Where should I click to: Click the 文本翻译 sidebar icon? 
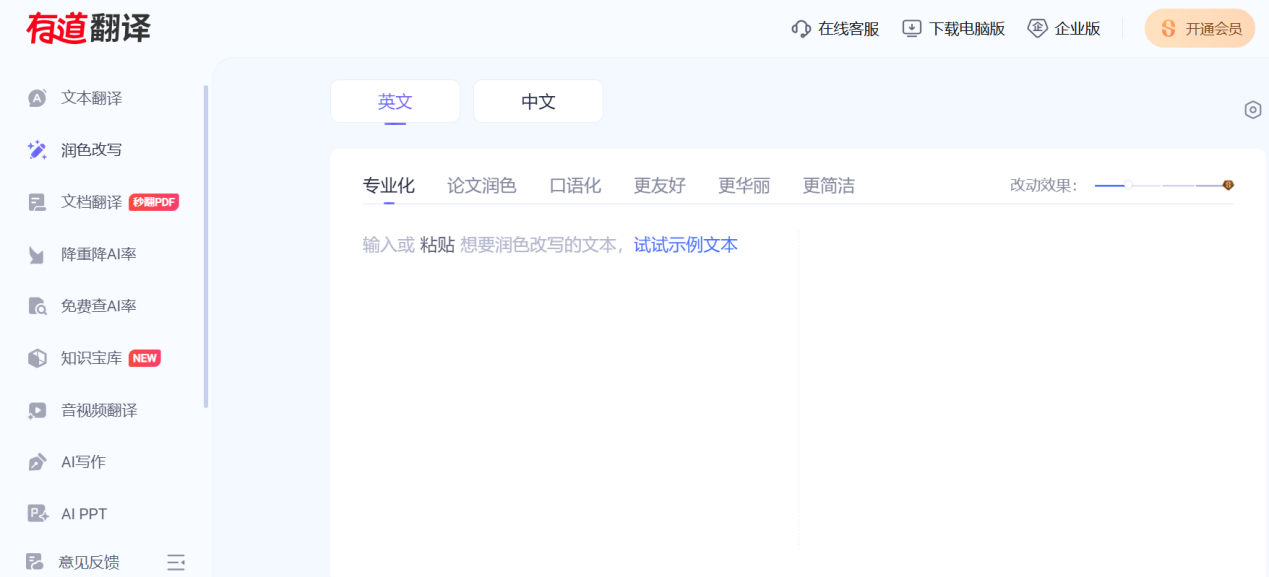[x=37, y=98]
